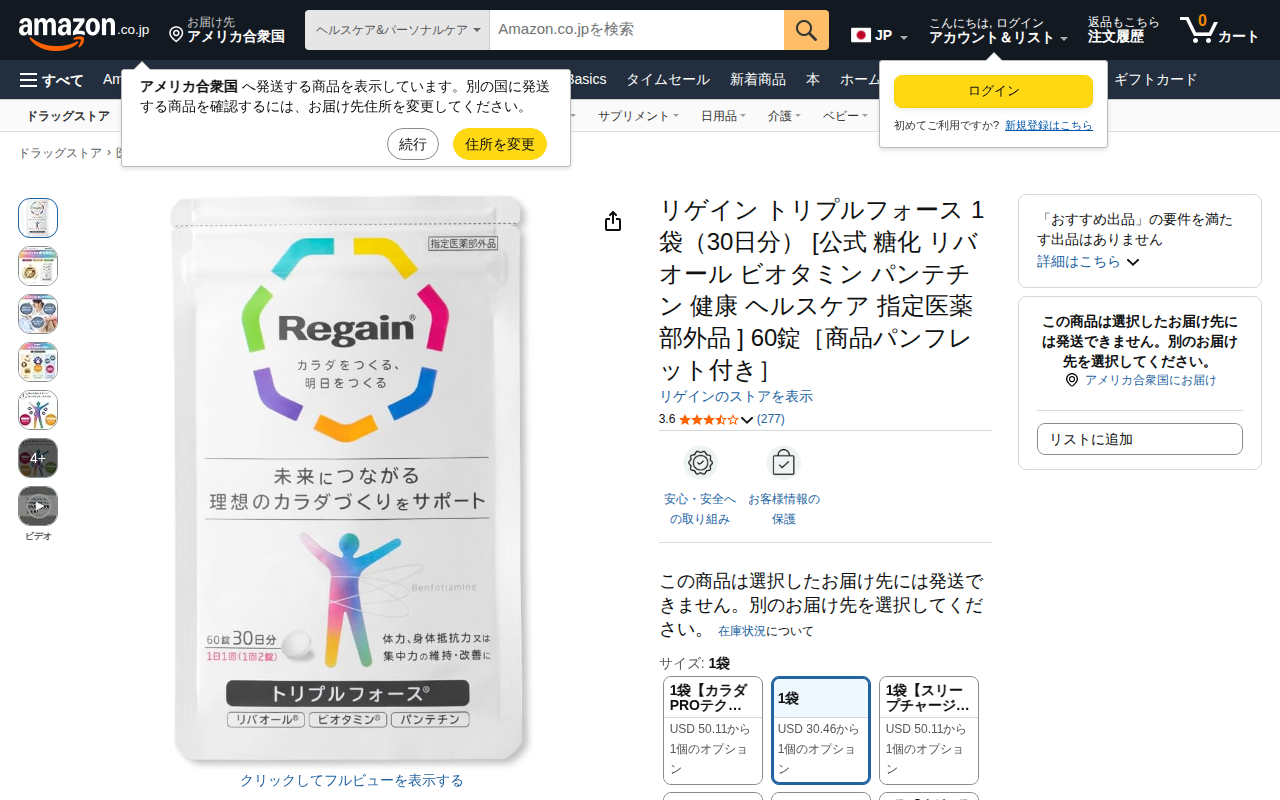
Task: Open ギフトカード in the navigation bar
Action: [1155, 80]
